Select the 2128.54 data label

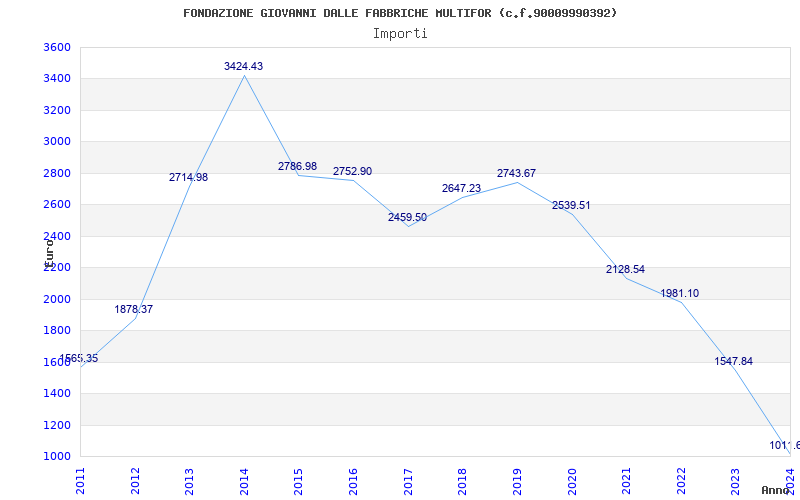tap(626, 269)
